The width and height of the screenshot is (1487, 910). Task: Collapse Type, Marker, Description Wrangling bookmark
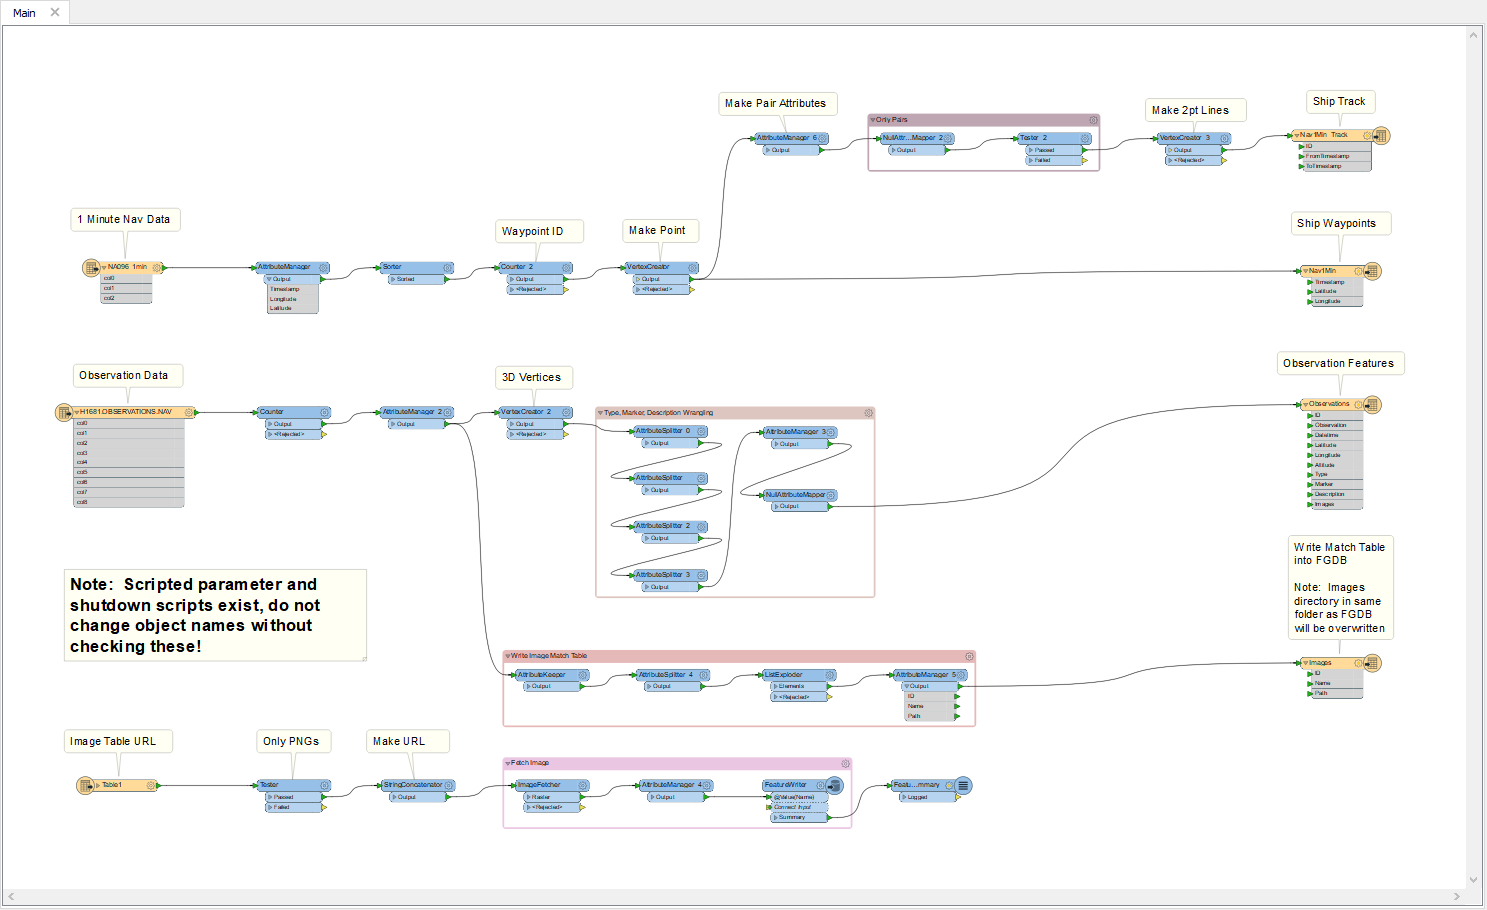(x=600, y=413)
